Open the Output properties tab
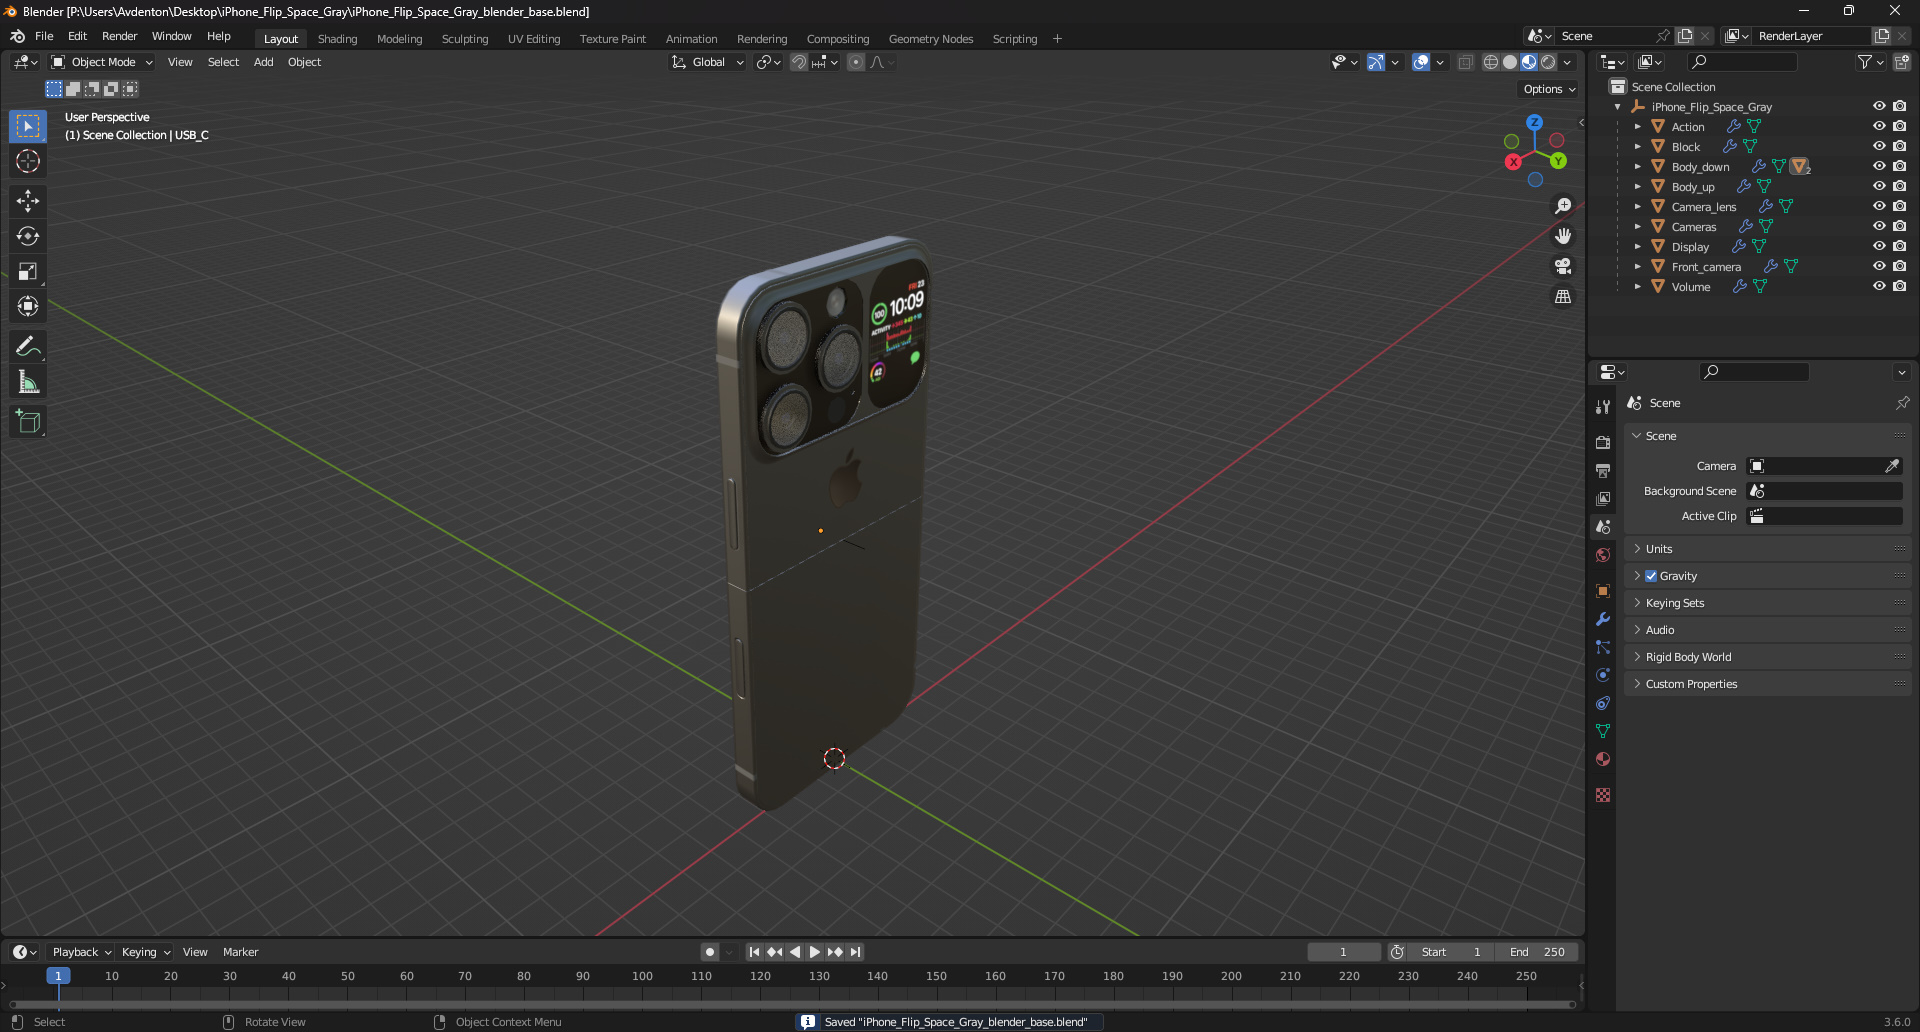This screenshot has height=1032, width=1920. tap(1603, 470)
